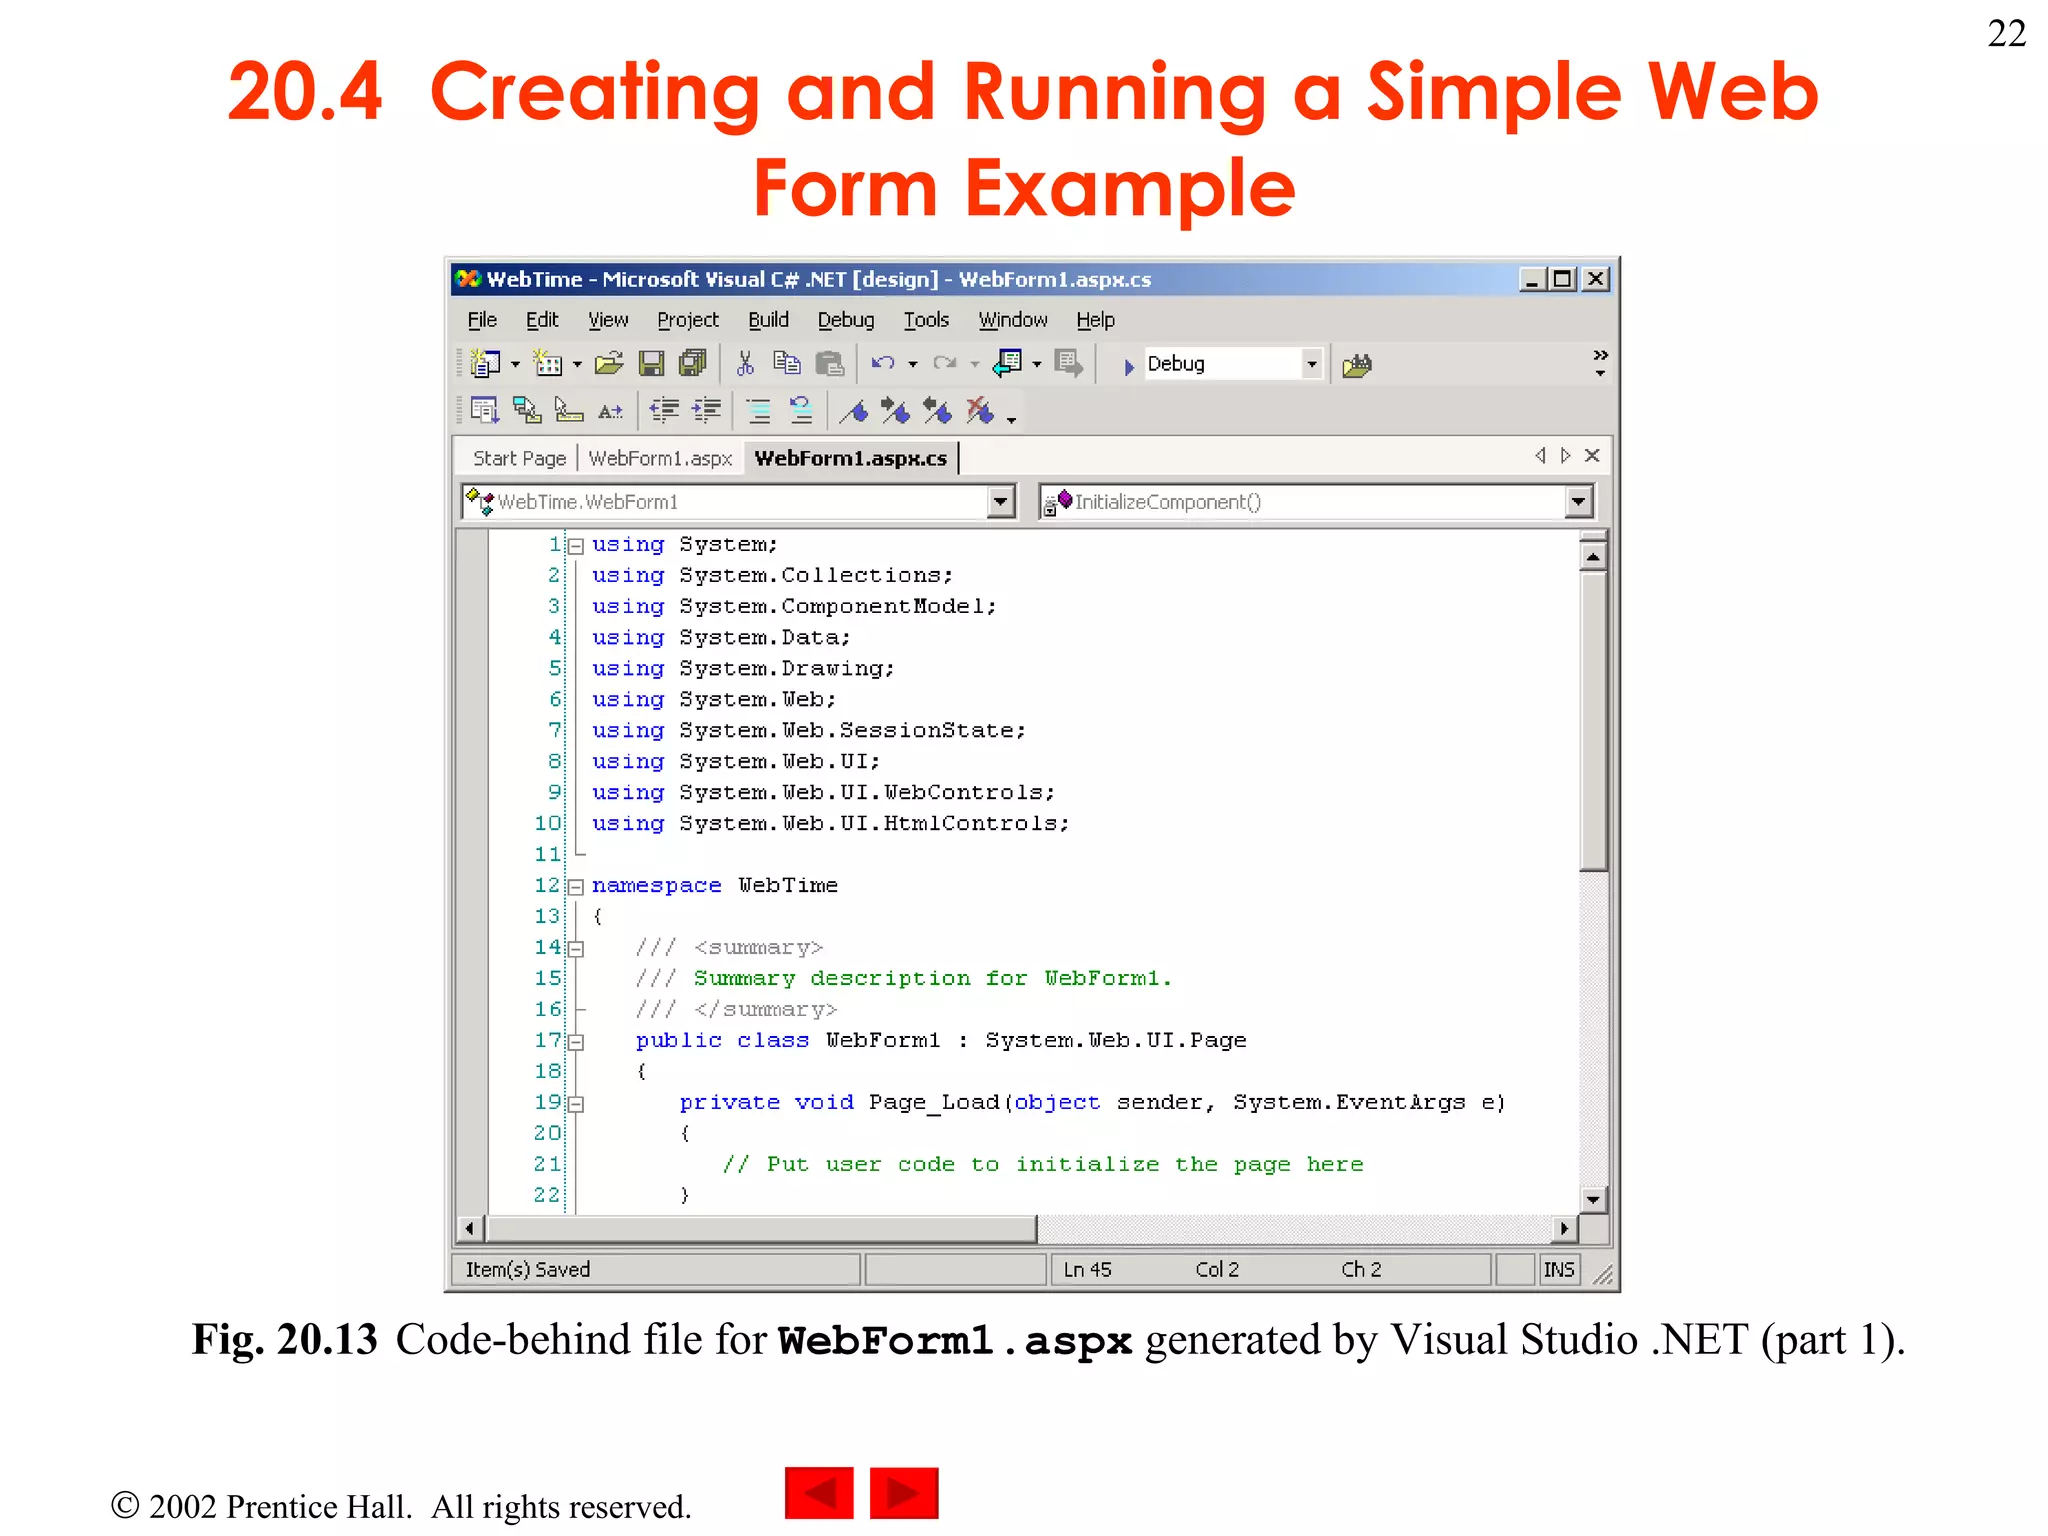Go to previous bookmark flag icon

click(x=938, y=411)
